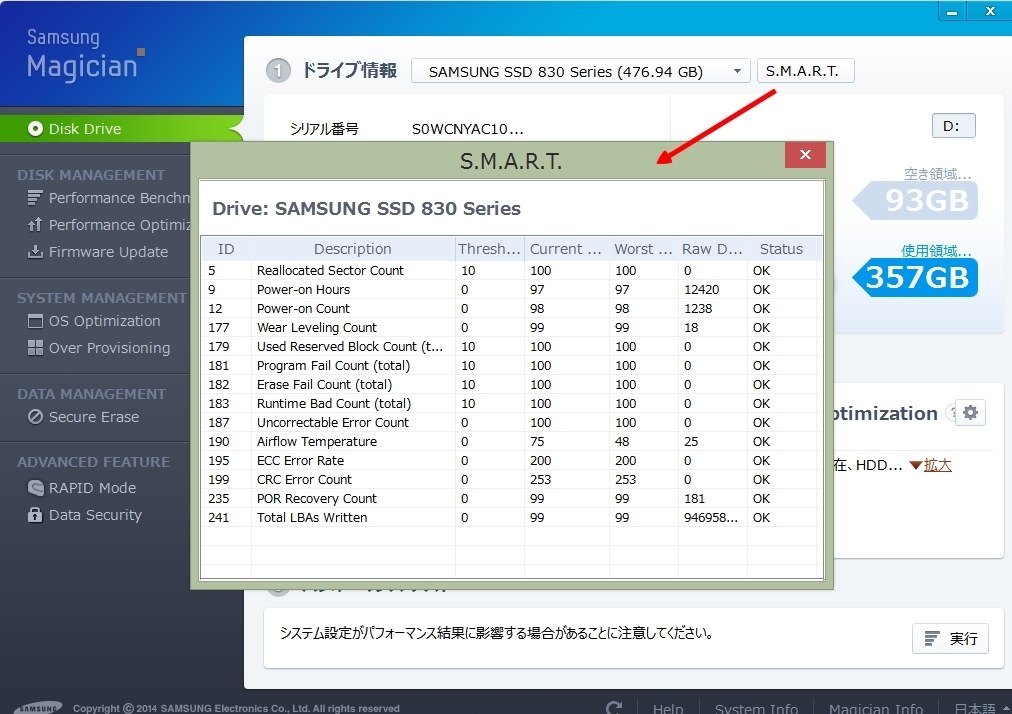This screenshot has height=714, width=1012.
Task: Open System Info in footer
Action: pos(756,708)
